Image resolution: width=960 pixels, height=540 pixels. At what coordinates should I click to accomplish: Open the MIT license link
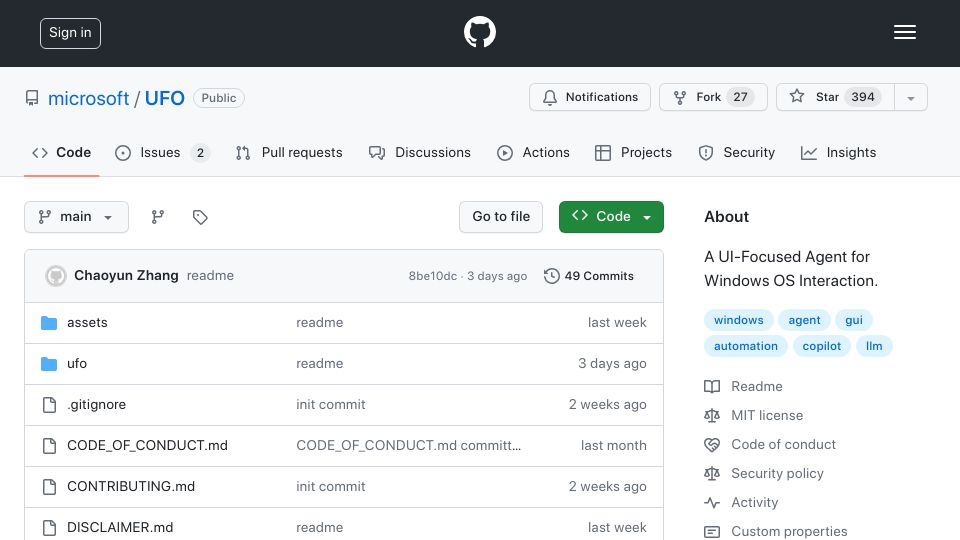(x=767, y=416)
